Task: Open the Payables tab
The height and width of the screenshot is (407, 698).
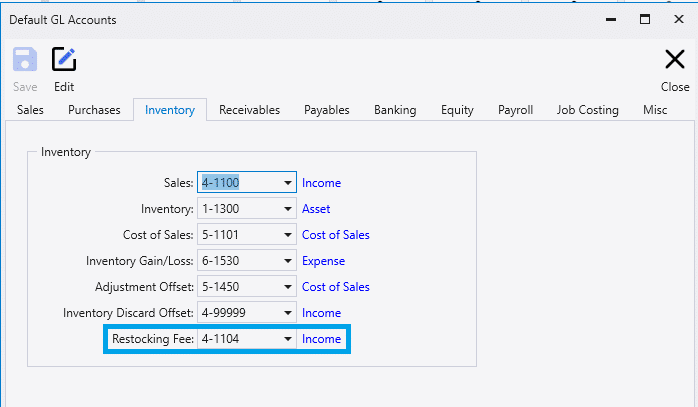Action: (327, 110)
